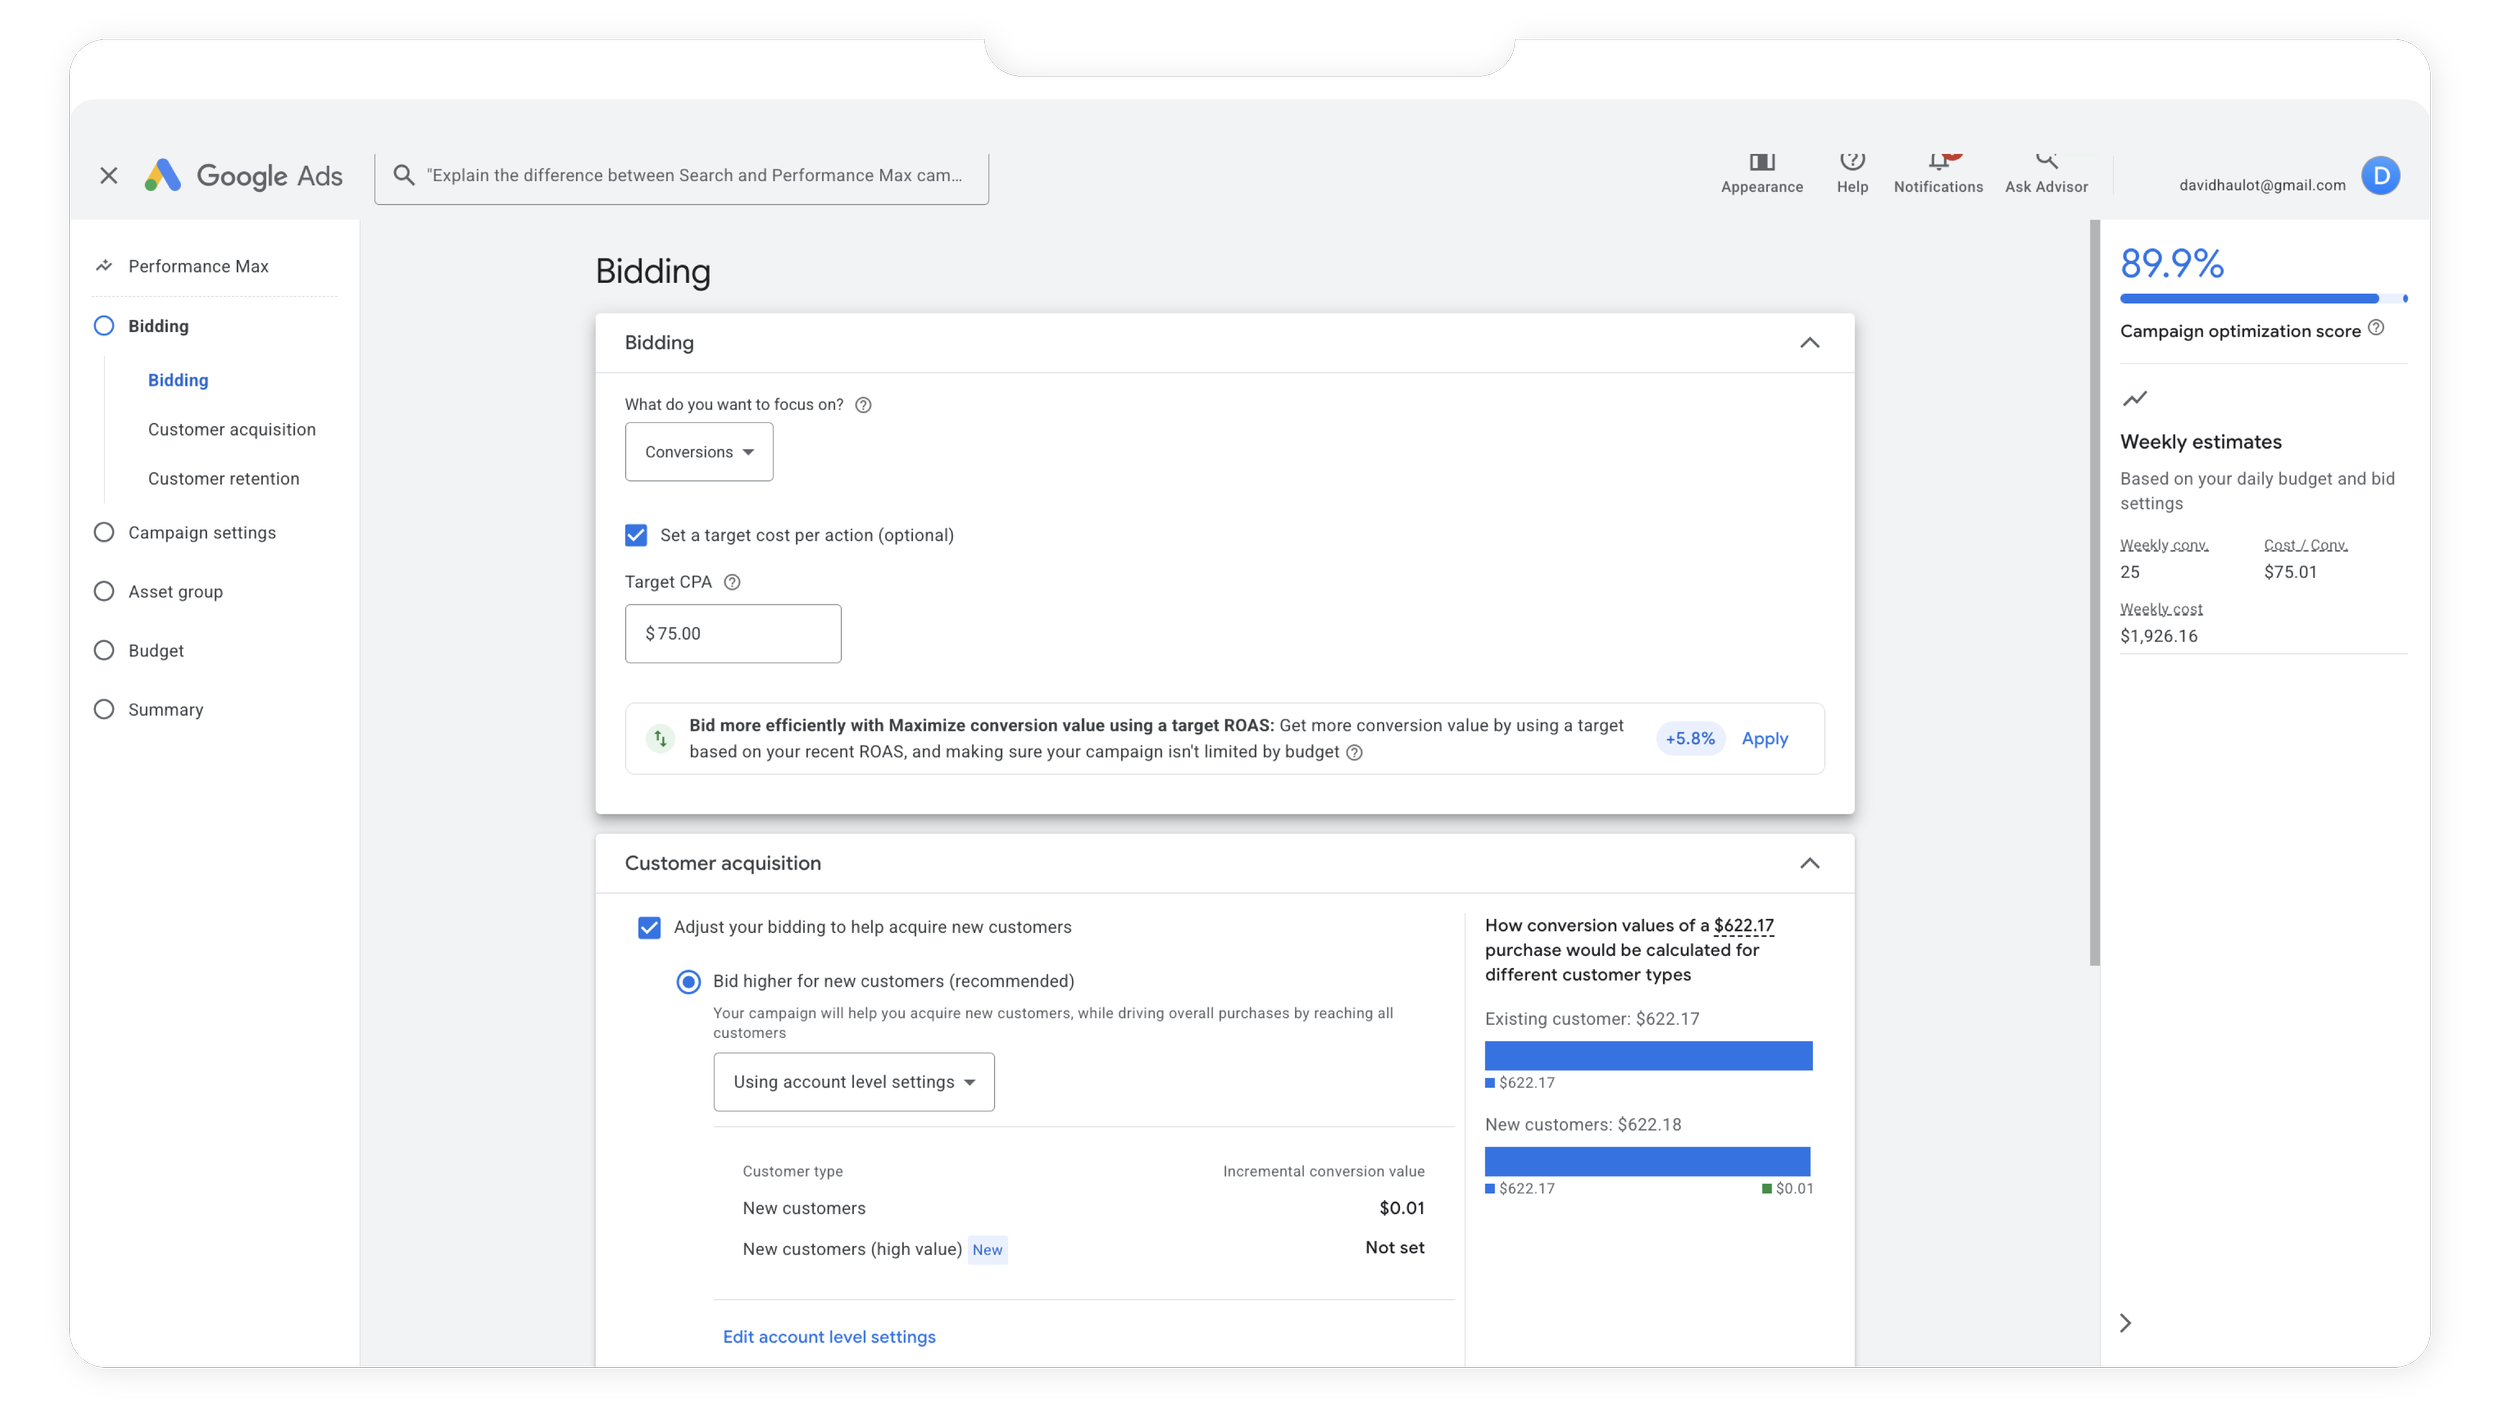The width and height of the screenshot is (2500, 1407).
Task: Open Ask Advisor icon
Action: tap(2046, 161)
